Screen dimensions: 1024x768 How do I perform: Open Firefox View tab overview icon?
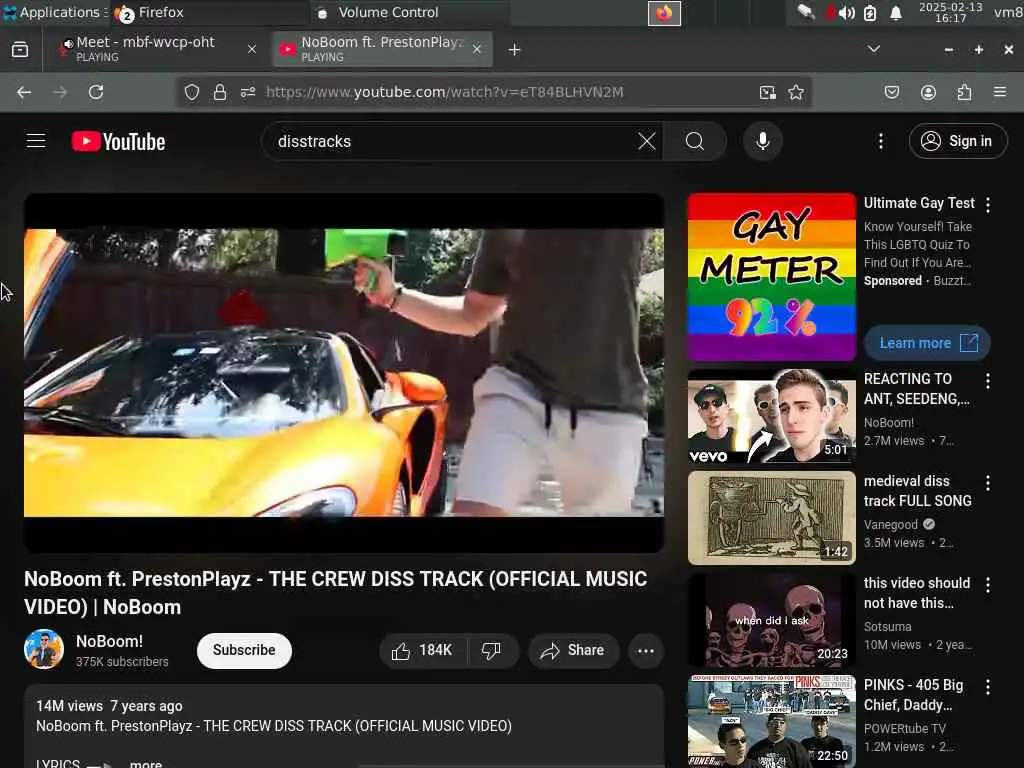pos(20,50)
